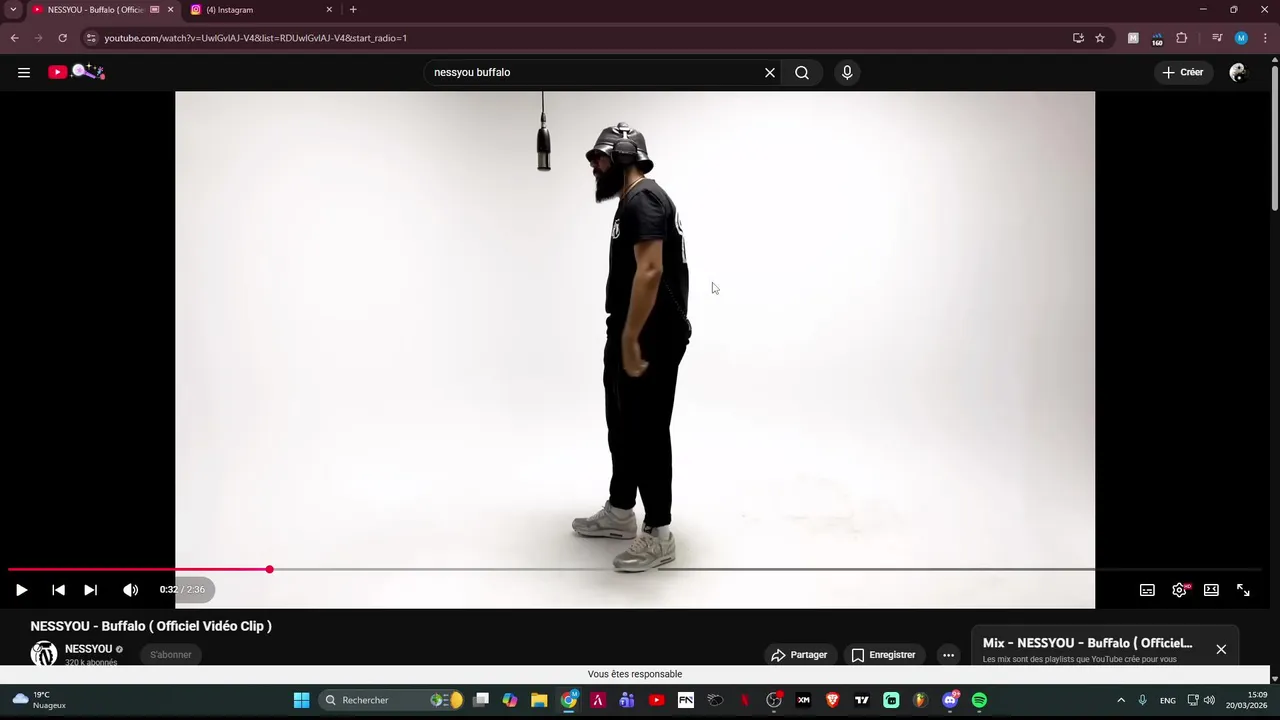1280x720 pixels.
Task: Open player settings gear
Action: (x=1180, y=590)
